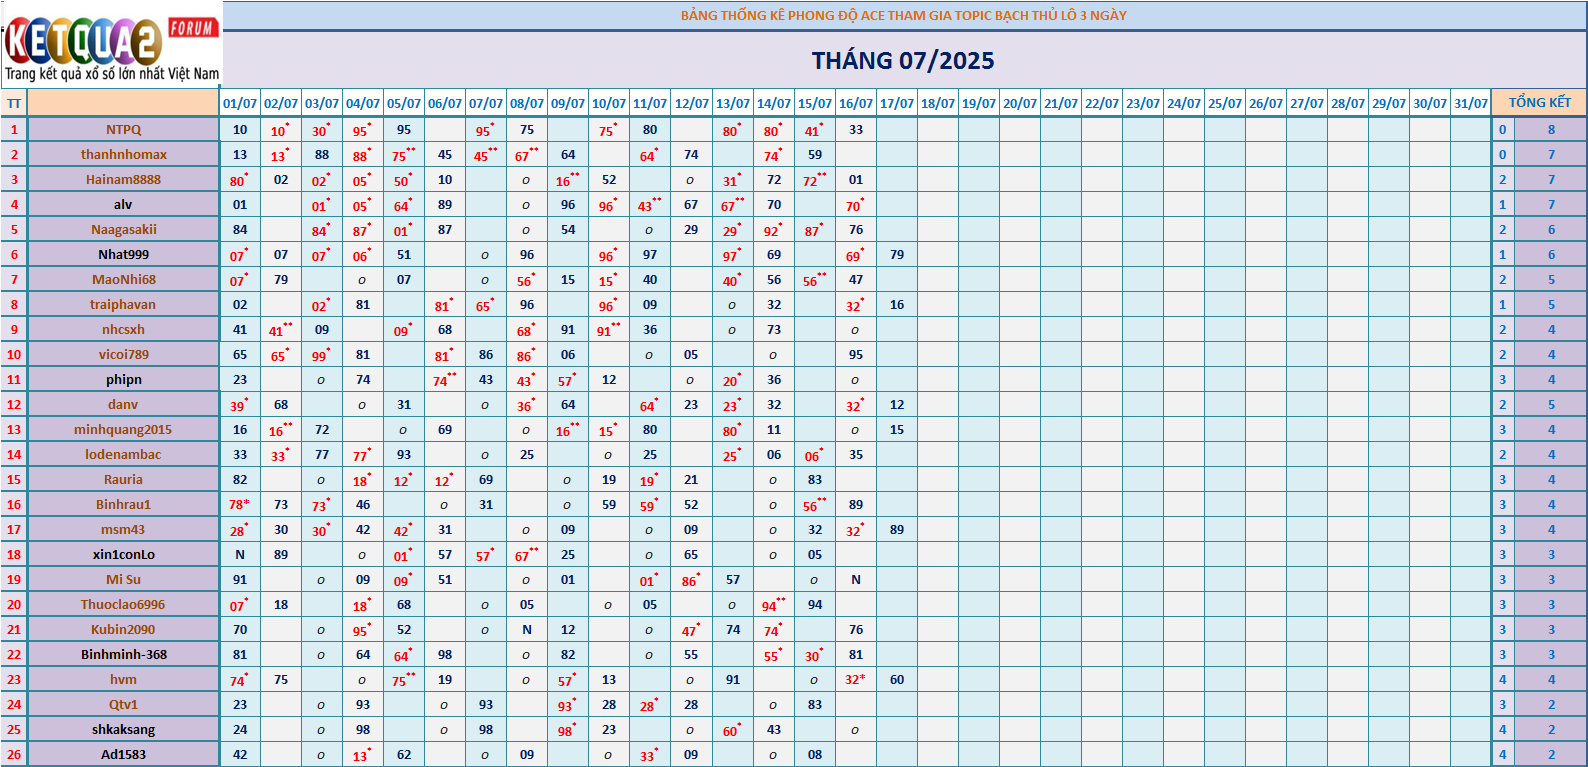Select the 01/07 date column header
This screenshot has height=767, width=1588.
tap(240, 103)
